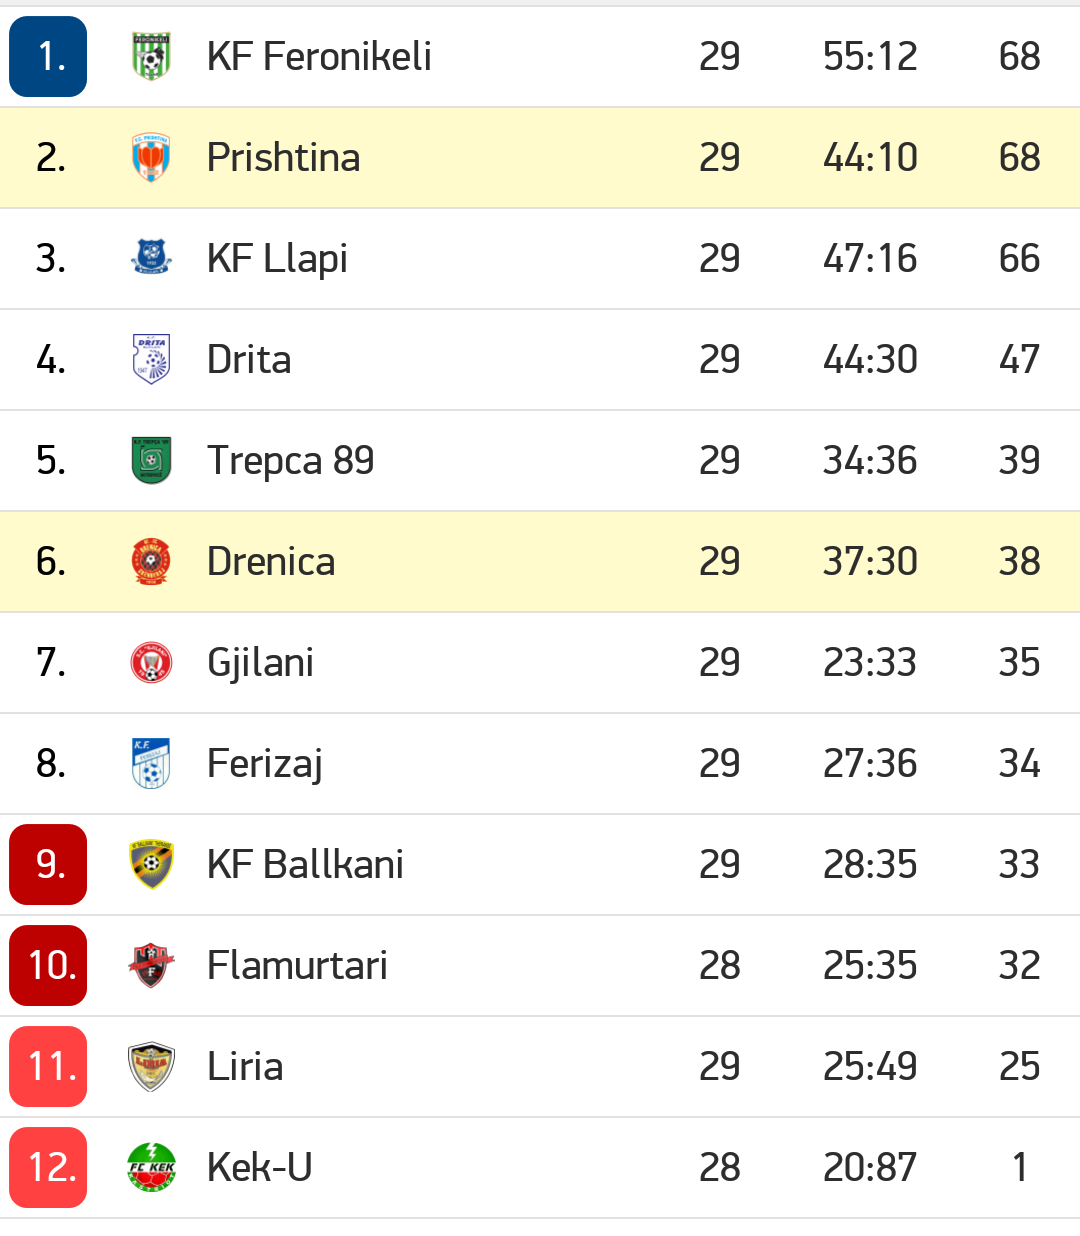Select the red rank 12 badge
The height and width of the screenshot is (1236, 1080).
[48, 1167]
